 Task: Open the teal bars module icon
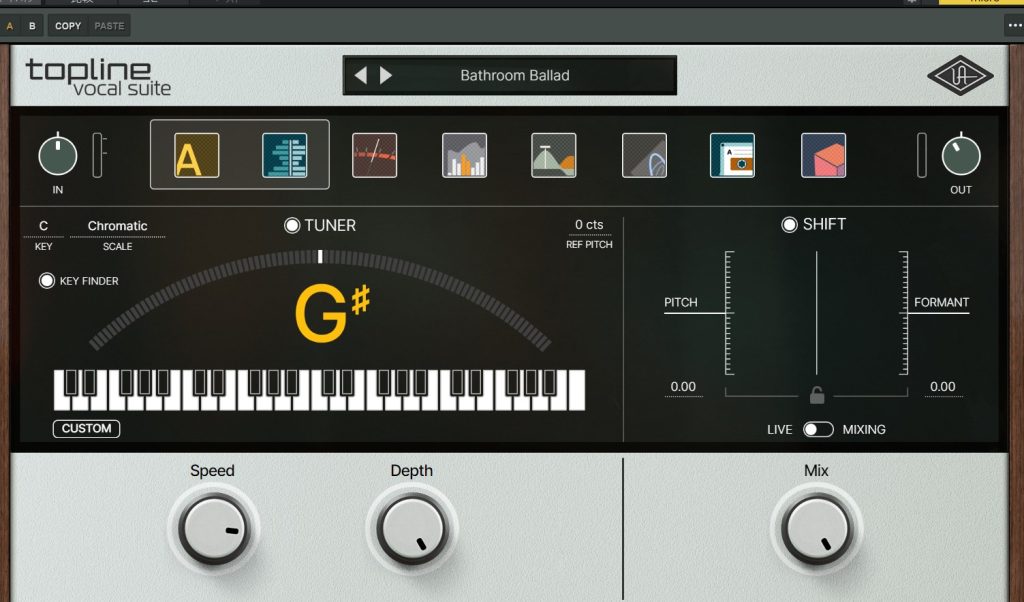click(284, 155)
